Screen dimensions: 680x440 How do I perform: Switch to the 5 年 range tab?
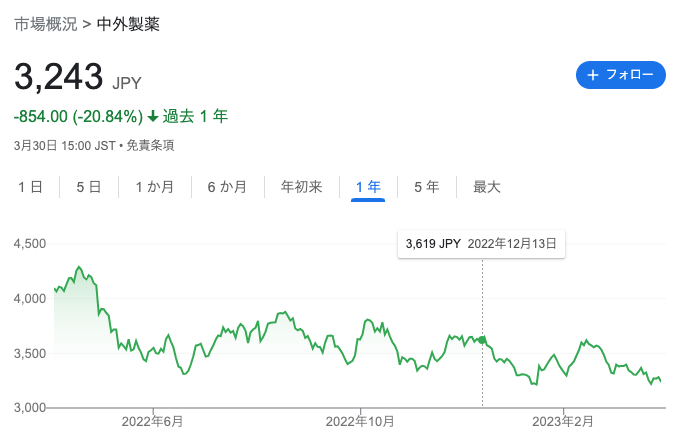coord(427,187)
